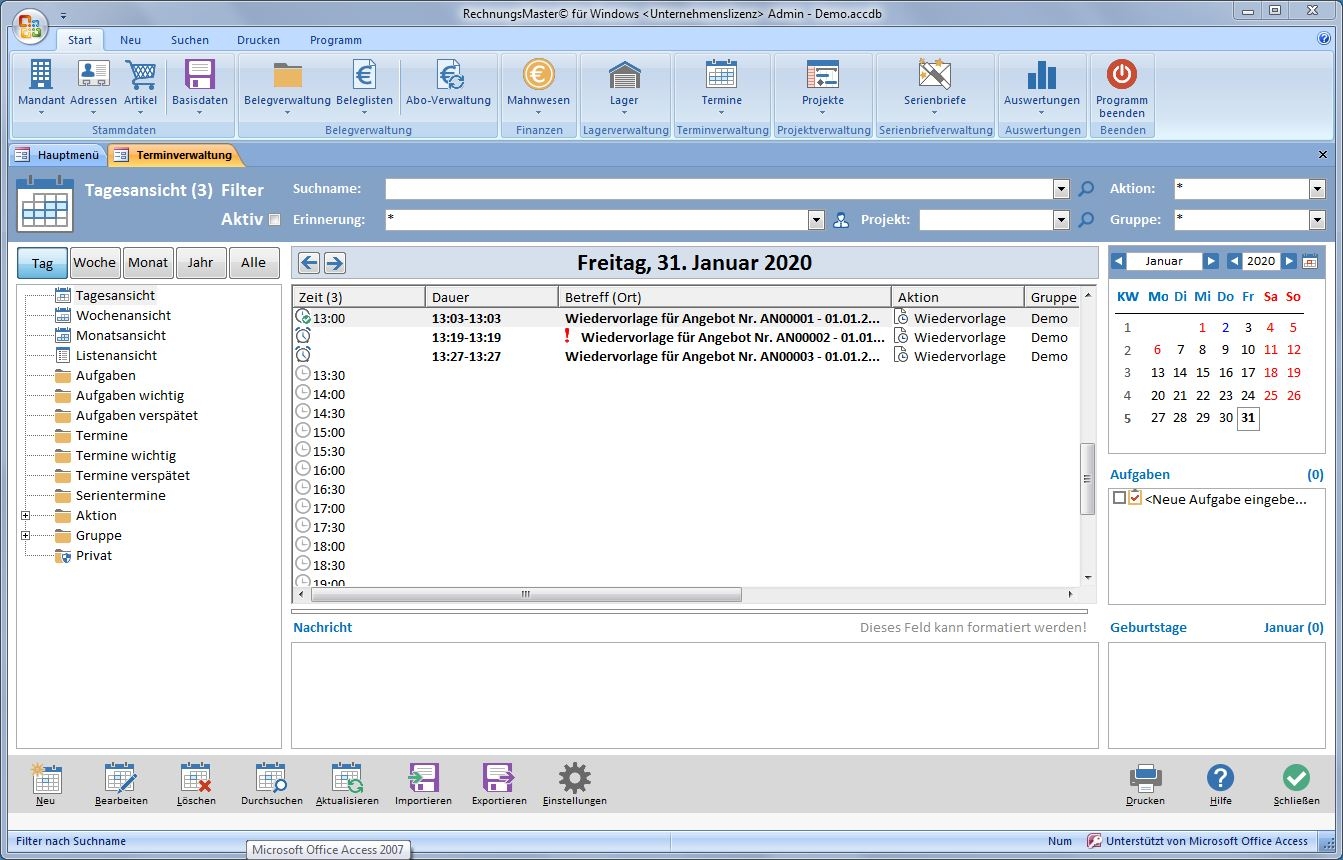Click the Beleglisten euro document icon

click(x=364, y=75)
